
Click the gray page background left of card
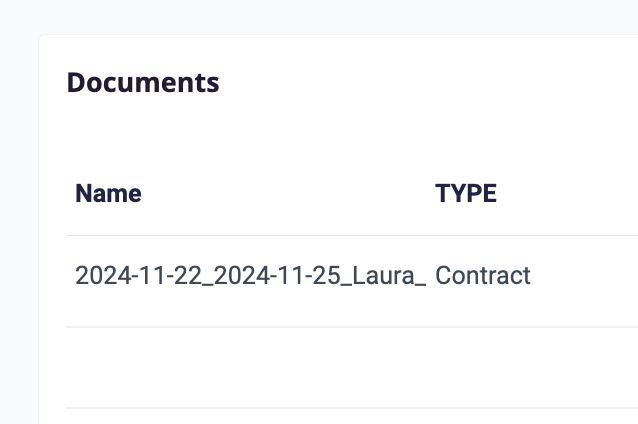pyautogui.click(x=19, y=228)
